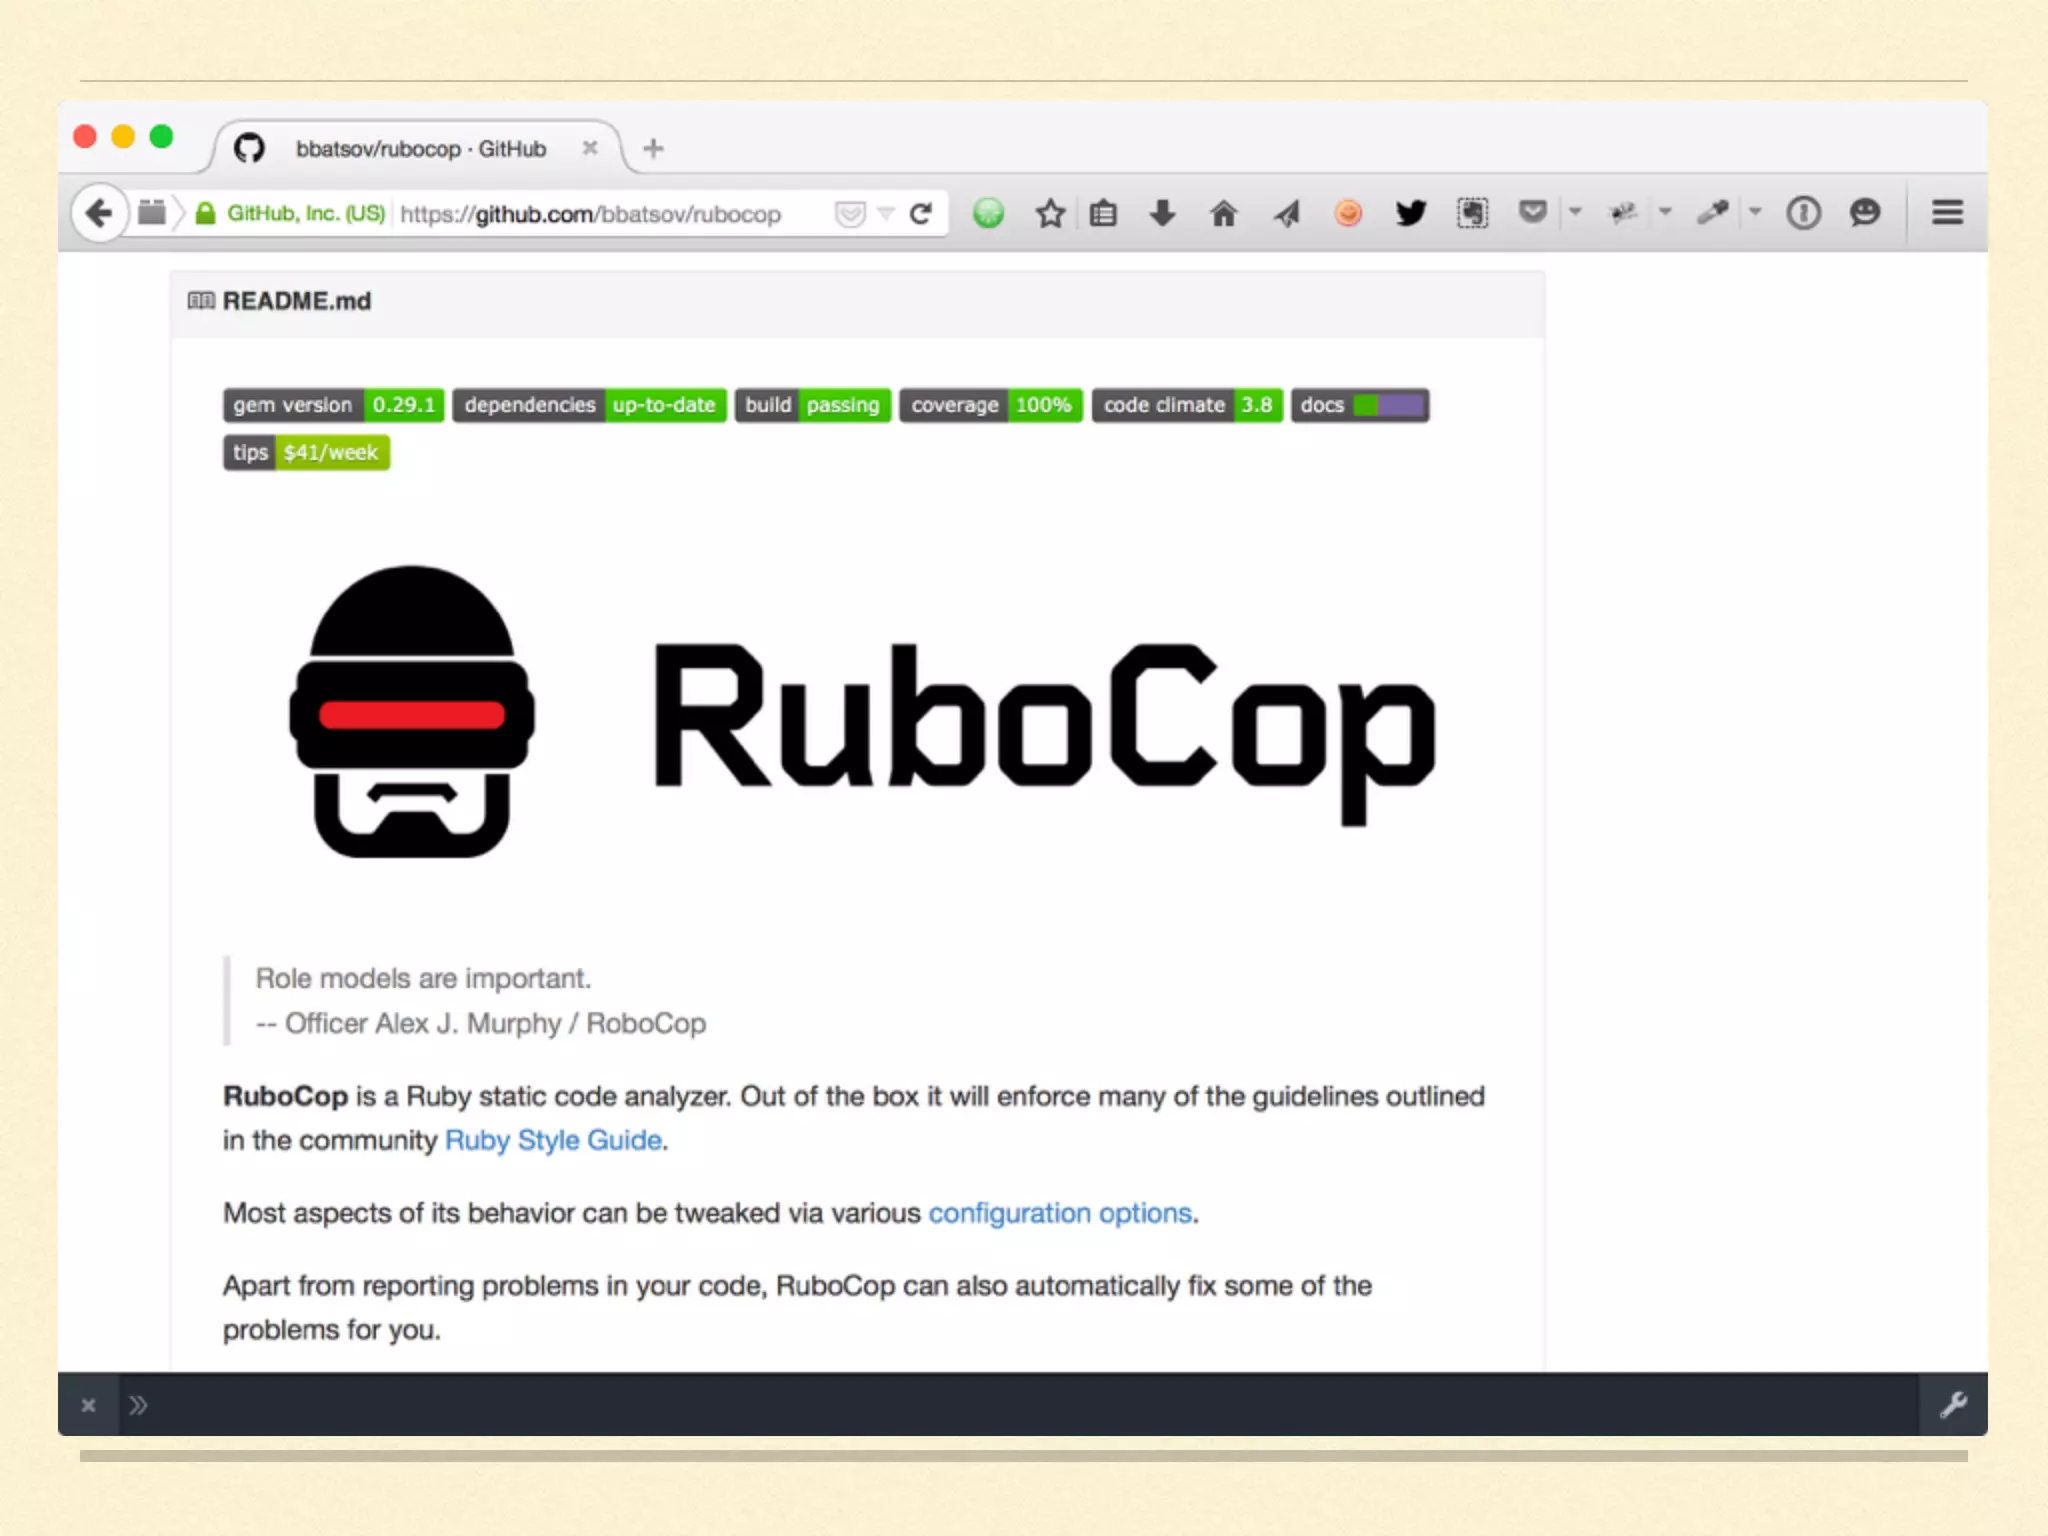This screenshot has width=2048, height=1536.
Task: Click the build passing badge
Action: (x=812, y=405)
